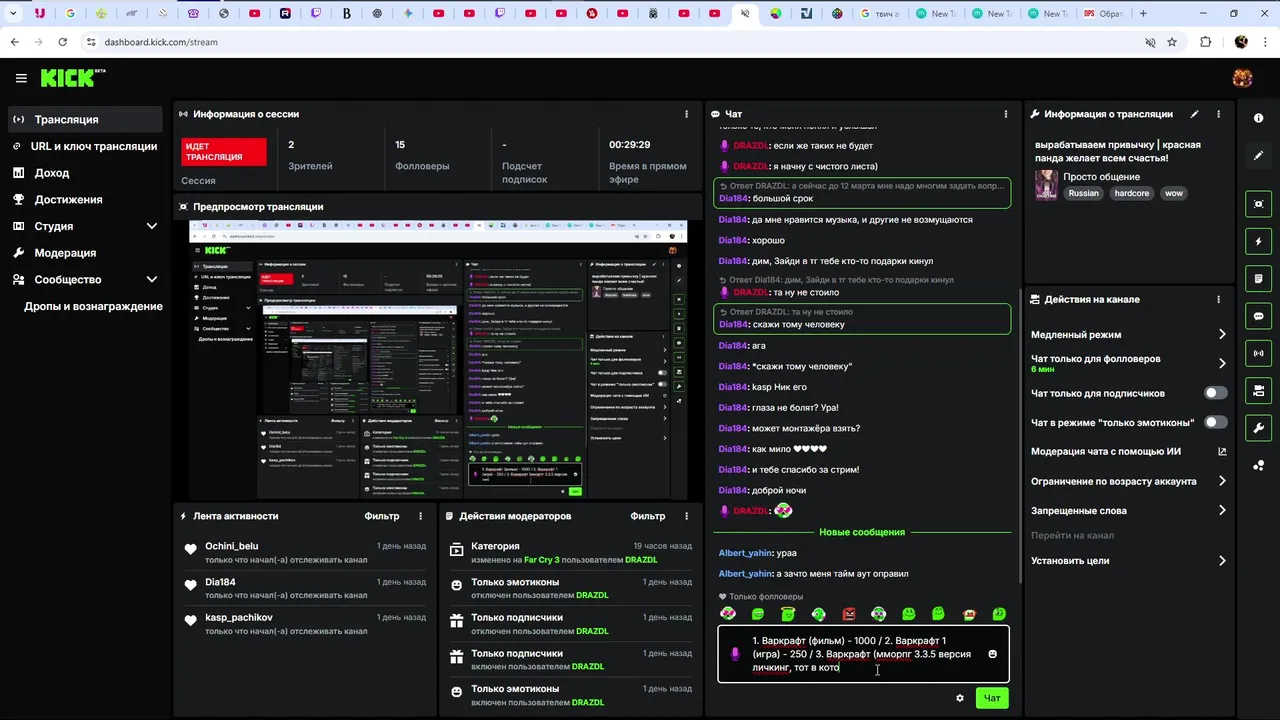Viewport: 1280px width, 720px height.
Task: Open Дропы и вознаграждение page
Action: 93,306
